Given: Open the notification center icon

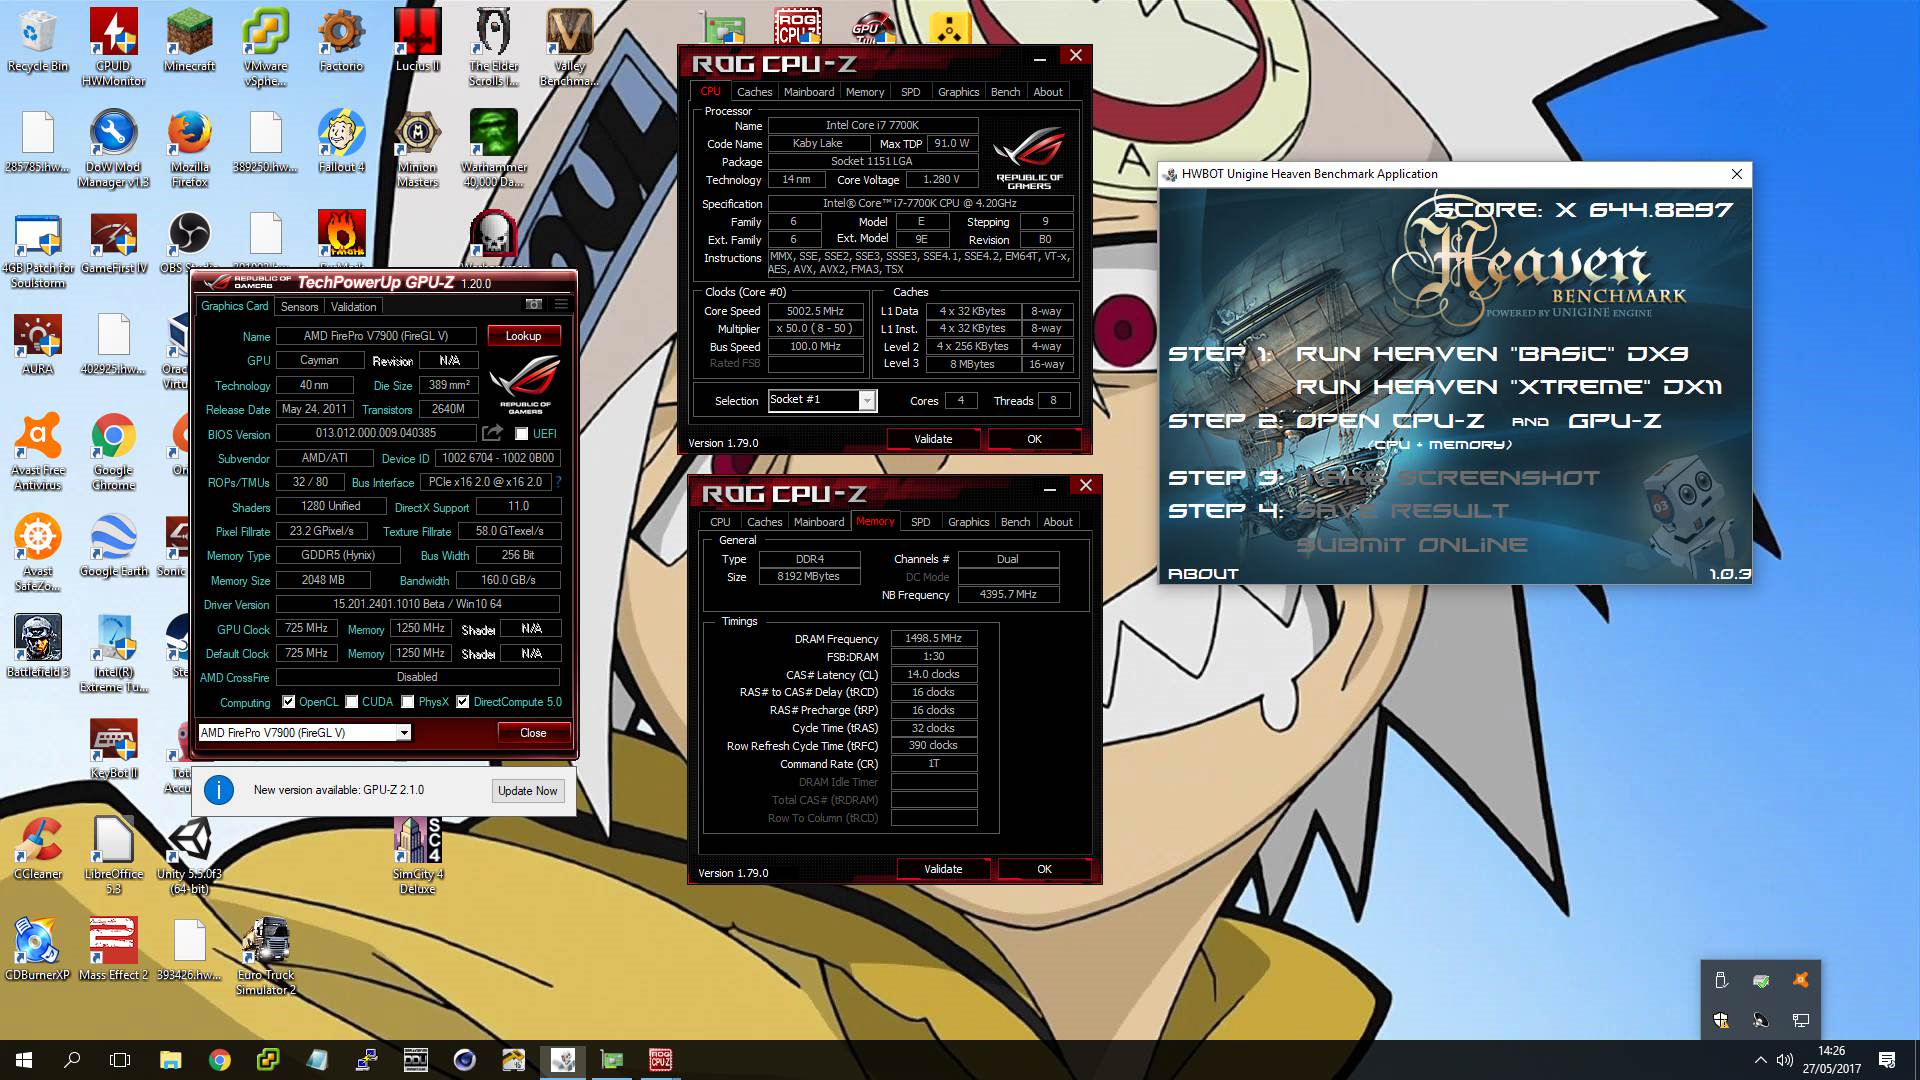Looking at the screenshot, I should (1887, 1060).
